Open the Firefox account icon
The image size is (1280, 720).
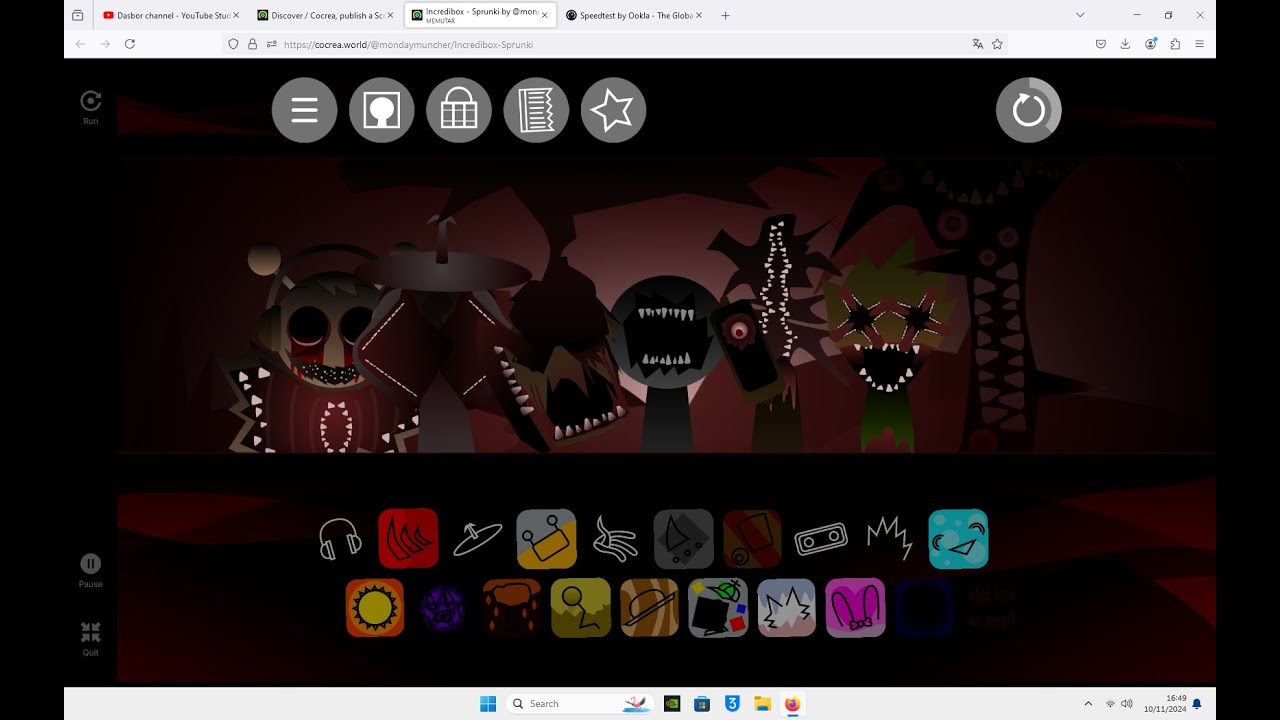pos(1150,44)
